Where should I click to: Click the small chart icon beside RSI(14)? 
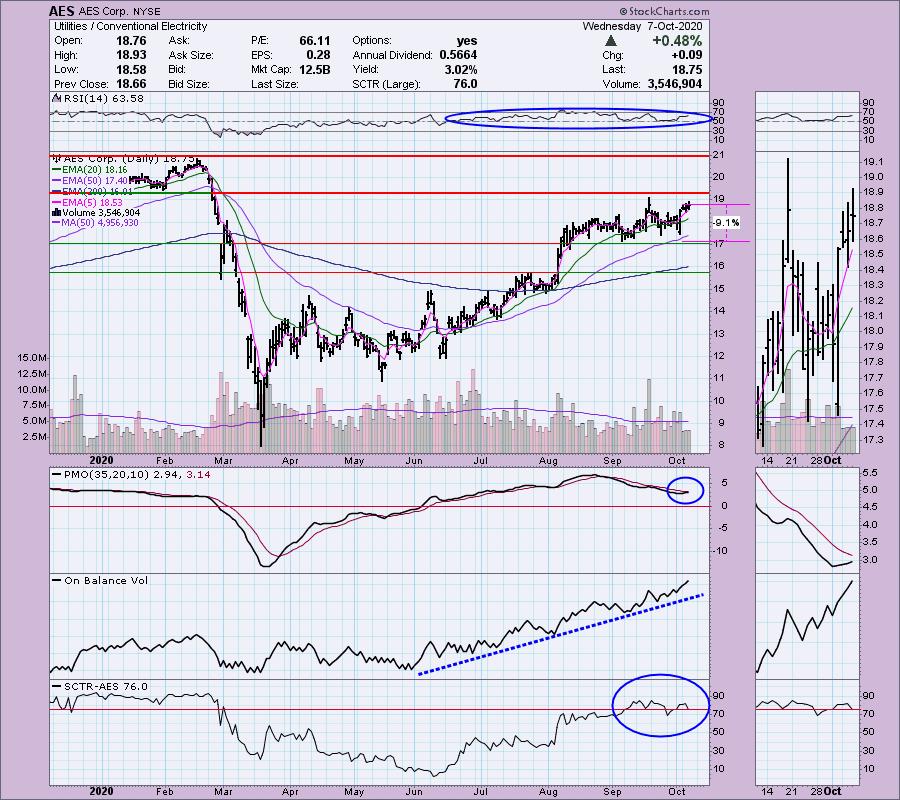click(x=57, y=98)
